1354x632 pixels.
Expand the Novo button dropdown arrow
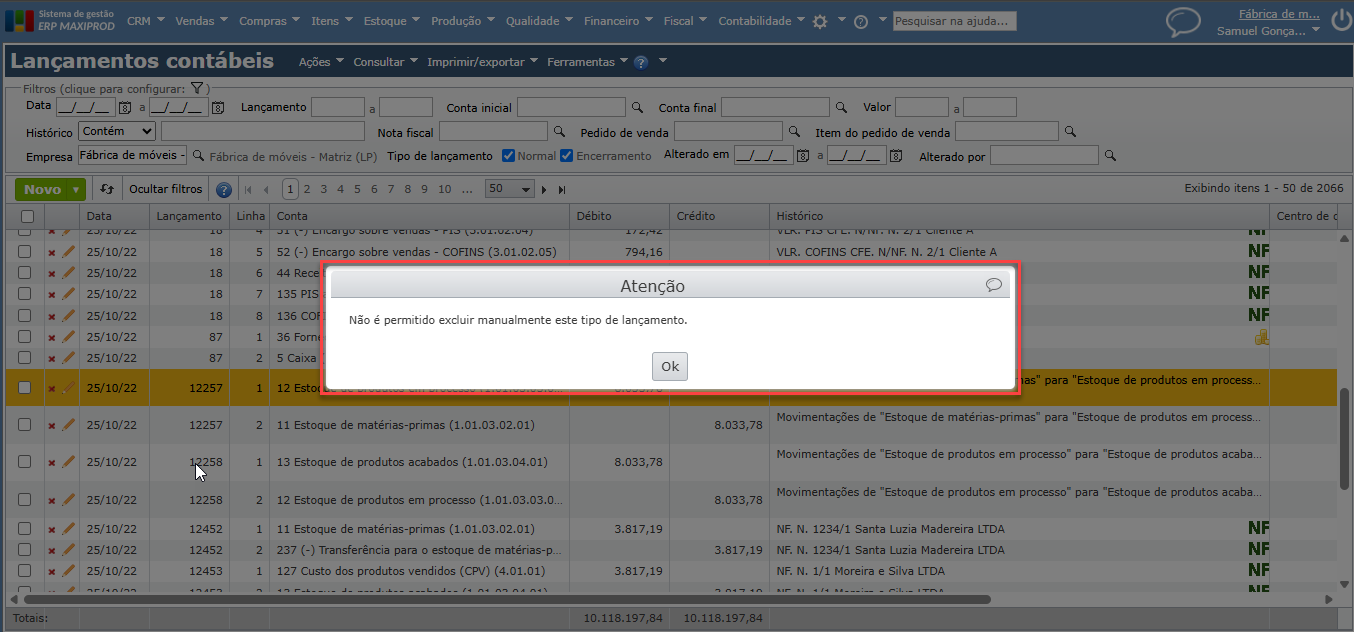tap(76, 189)
